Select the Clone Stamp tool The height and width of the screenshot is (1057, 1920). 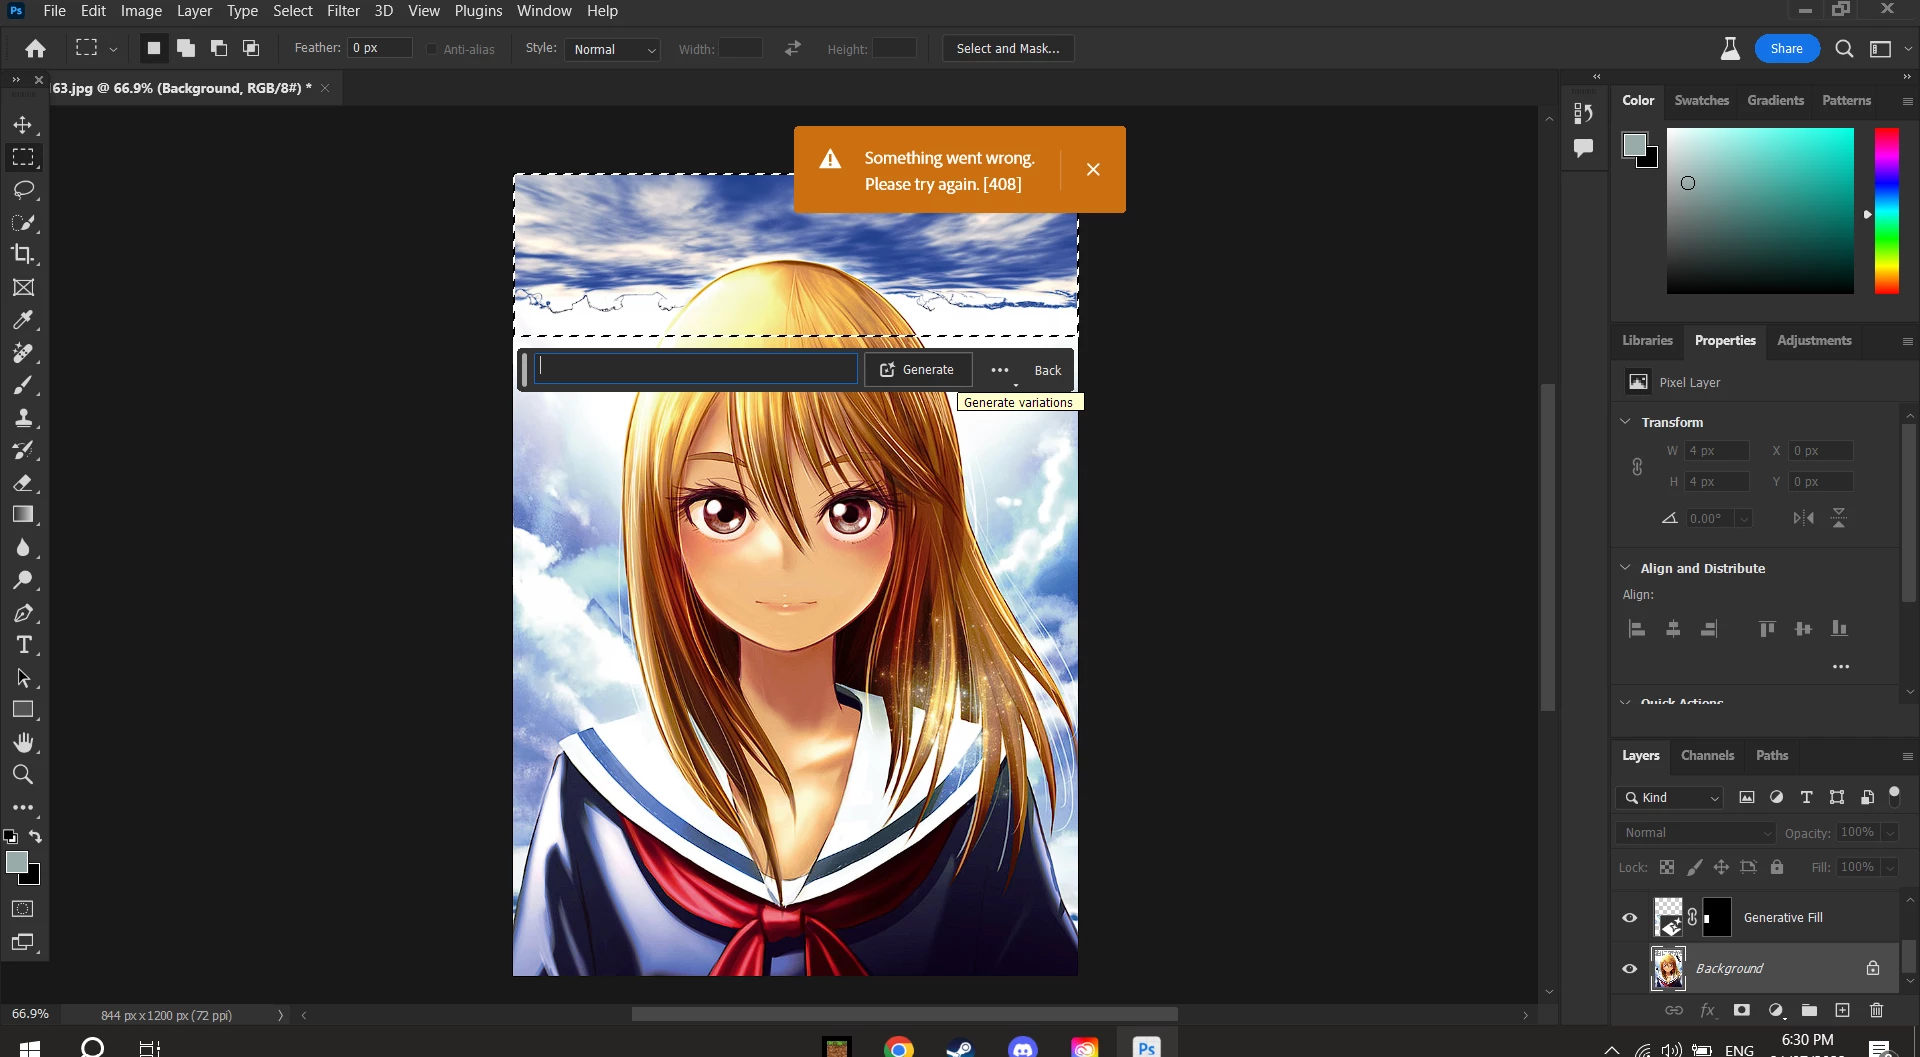tap(23, 418)
